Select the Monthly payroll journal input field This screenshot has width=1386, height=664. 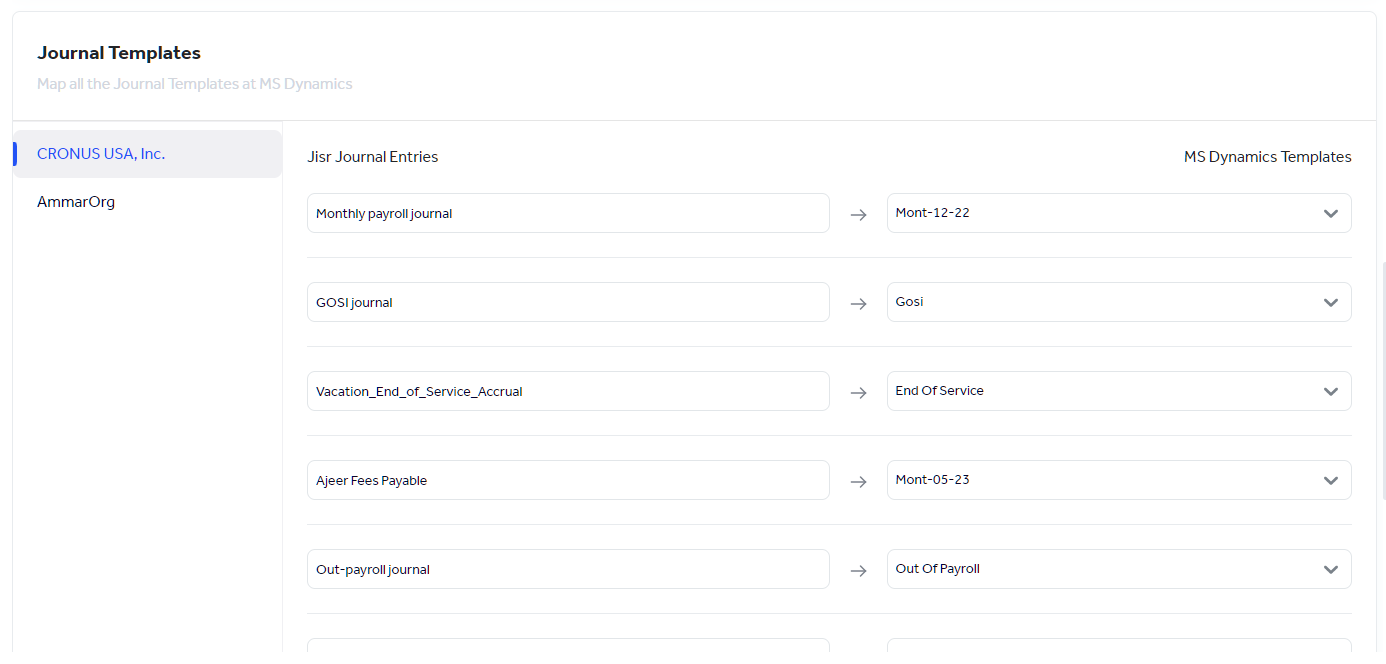pos(568,213)
